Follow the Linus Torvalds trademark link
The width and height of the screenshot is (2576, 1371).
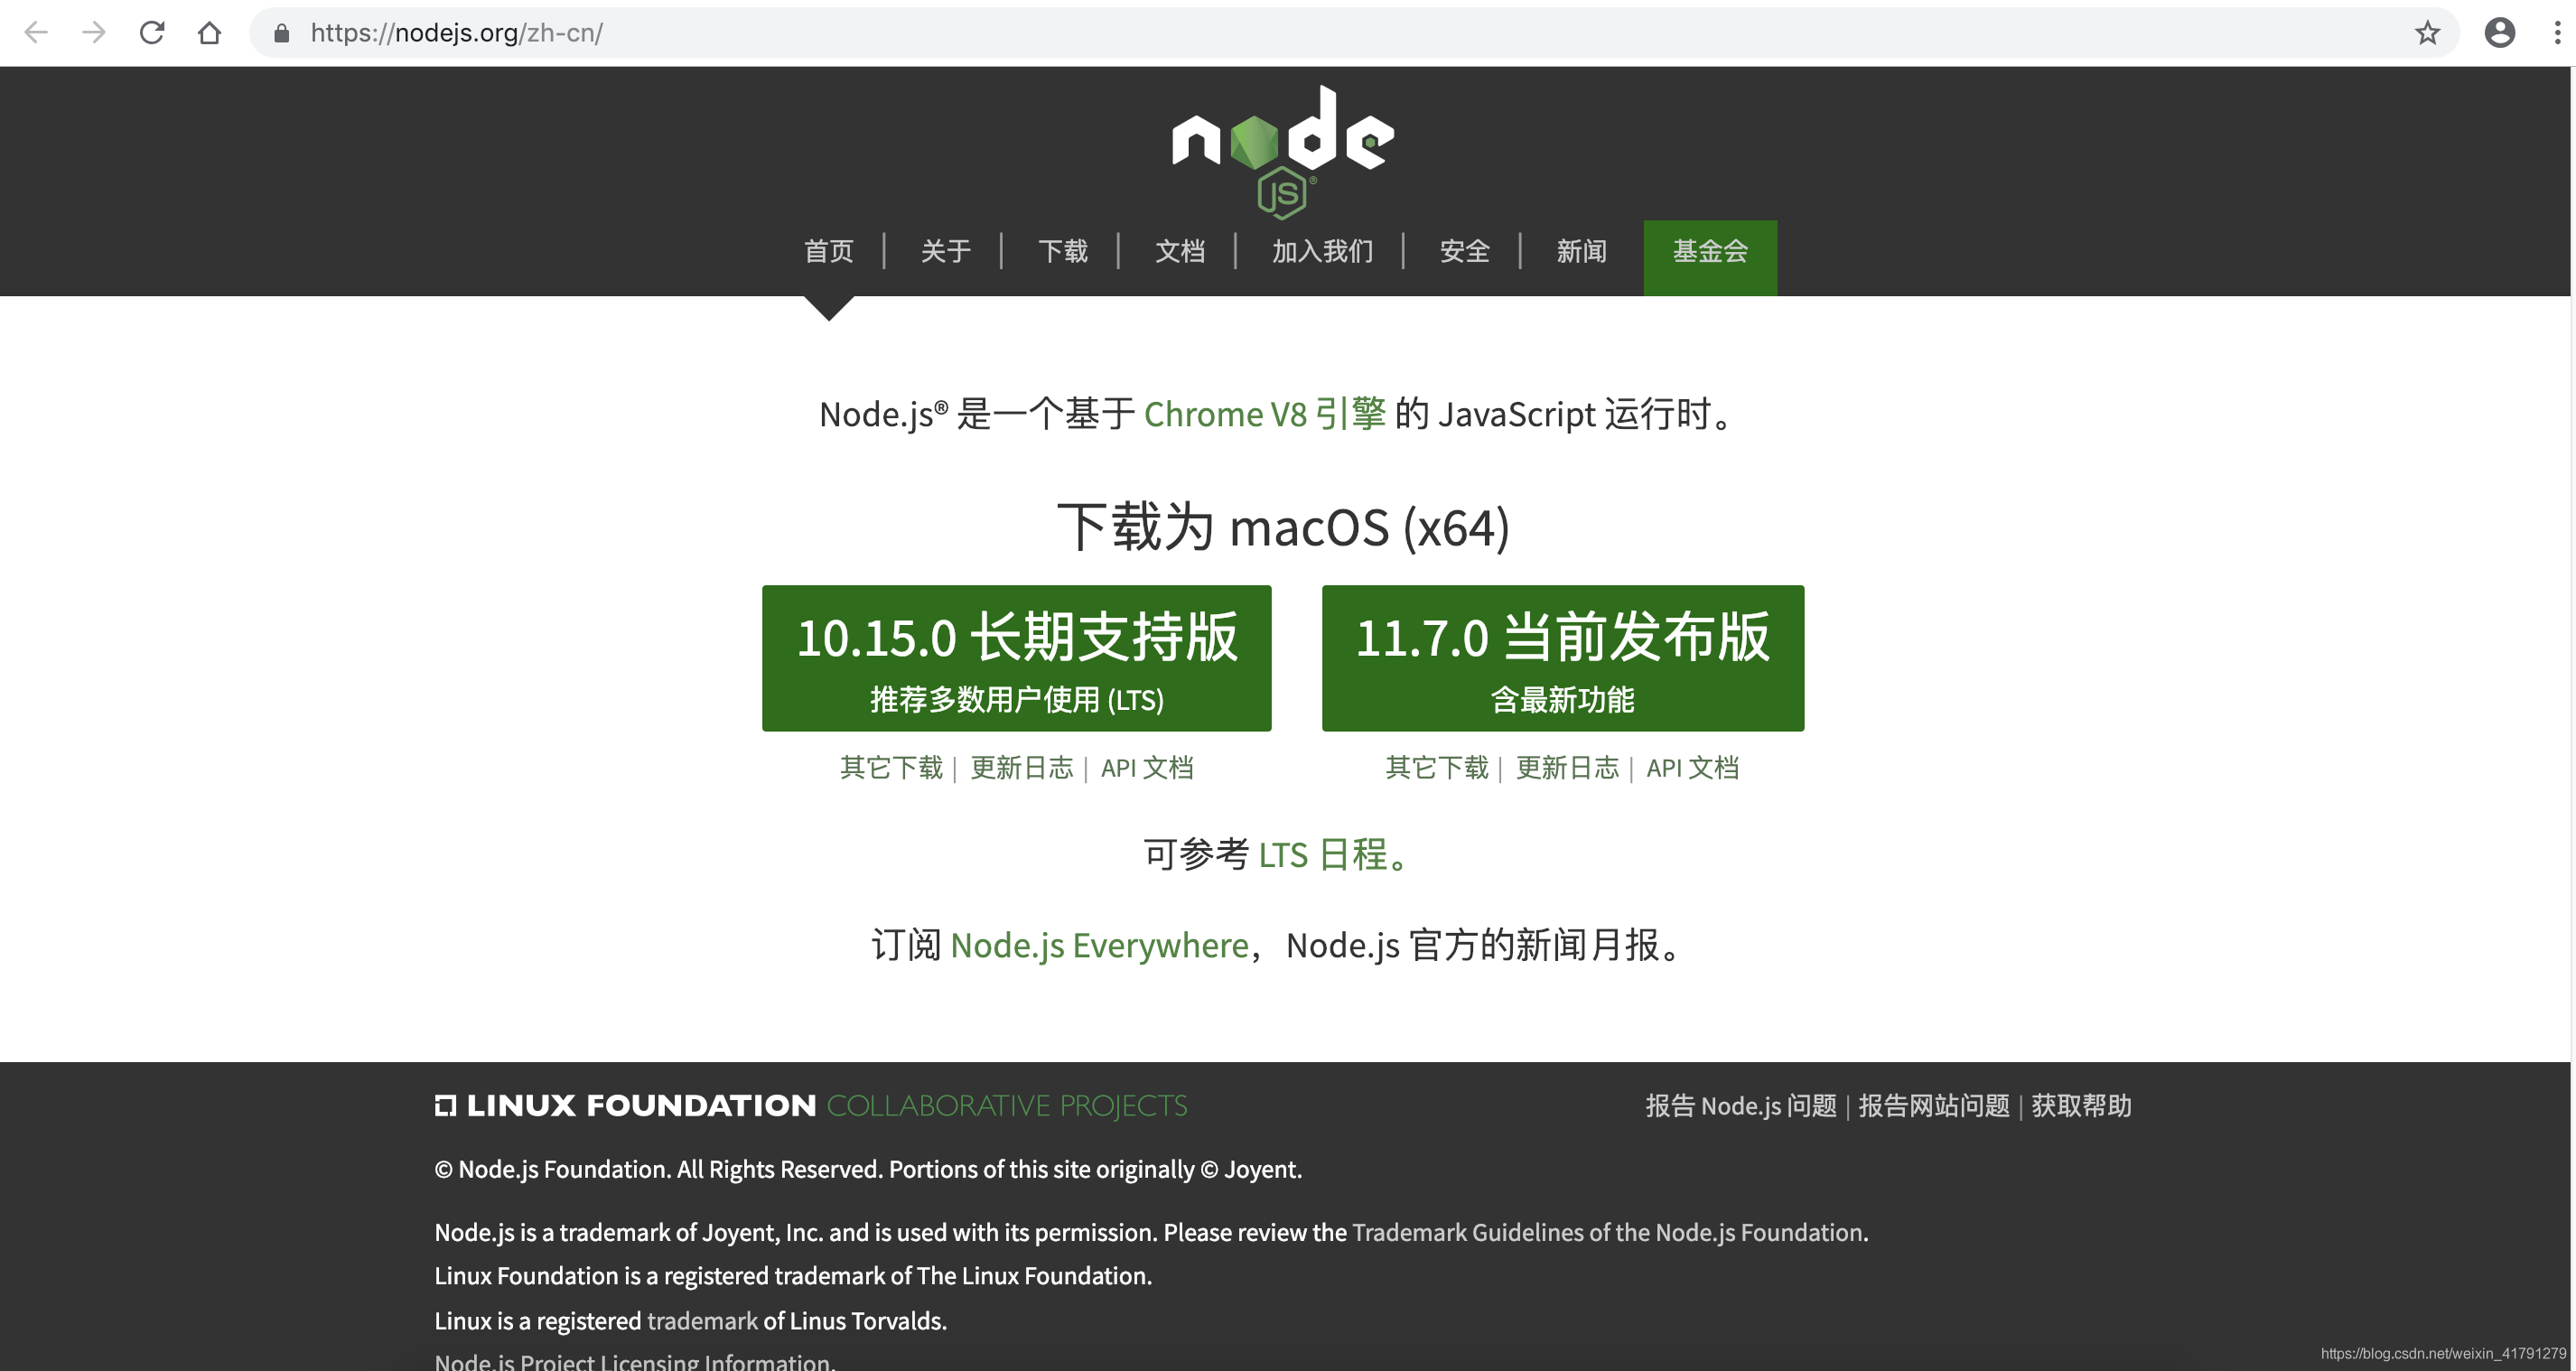(x=702, y=1320)
